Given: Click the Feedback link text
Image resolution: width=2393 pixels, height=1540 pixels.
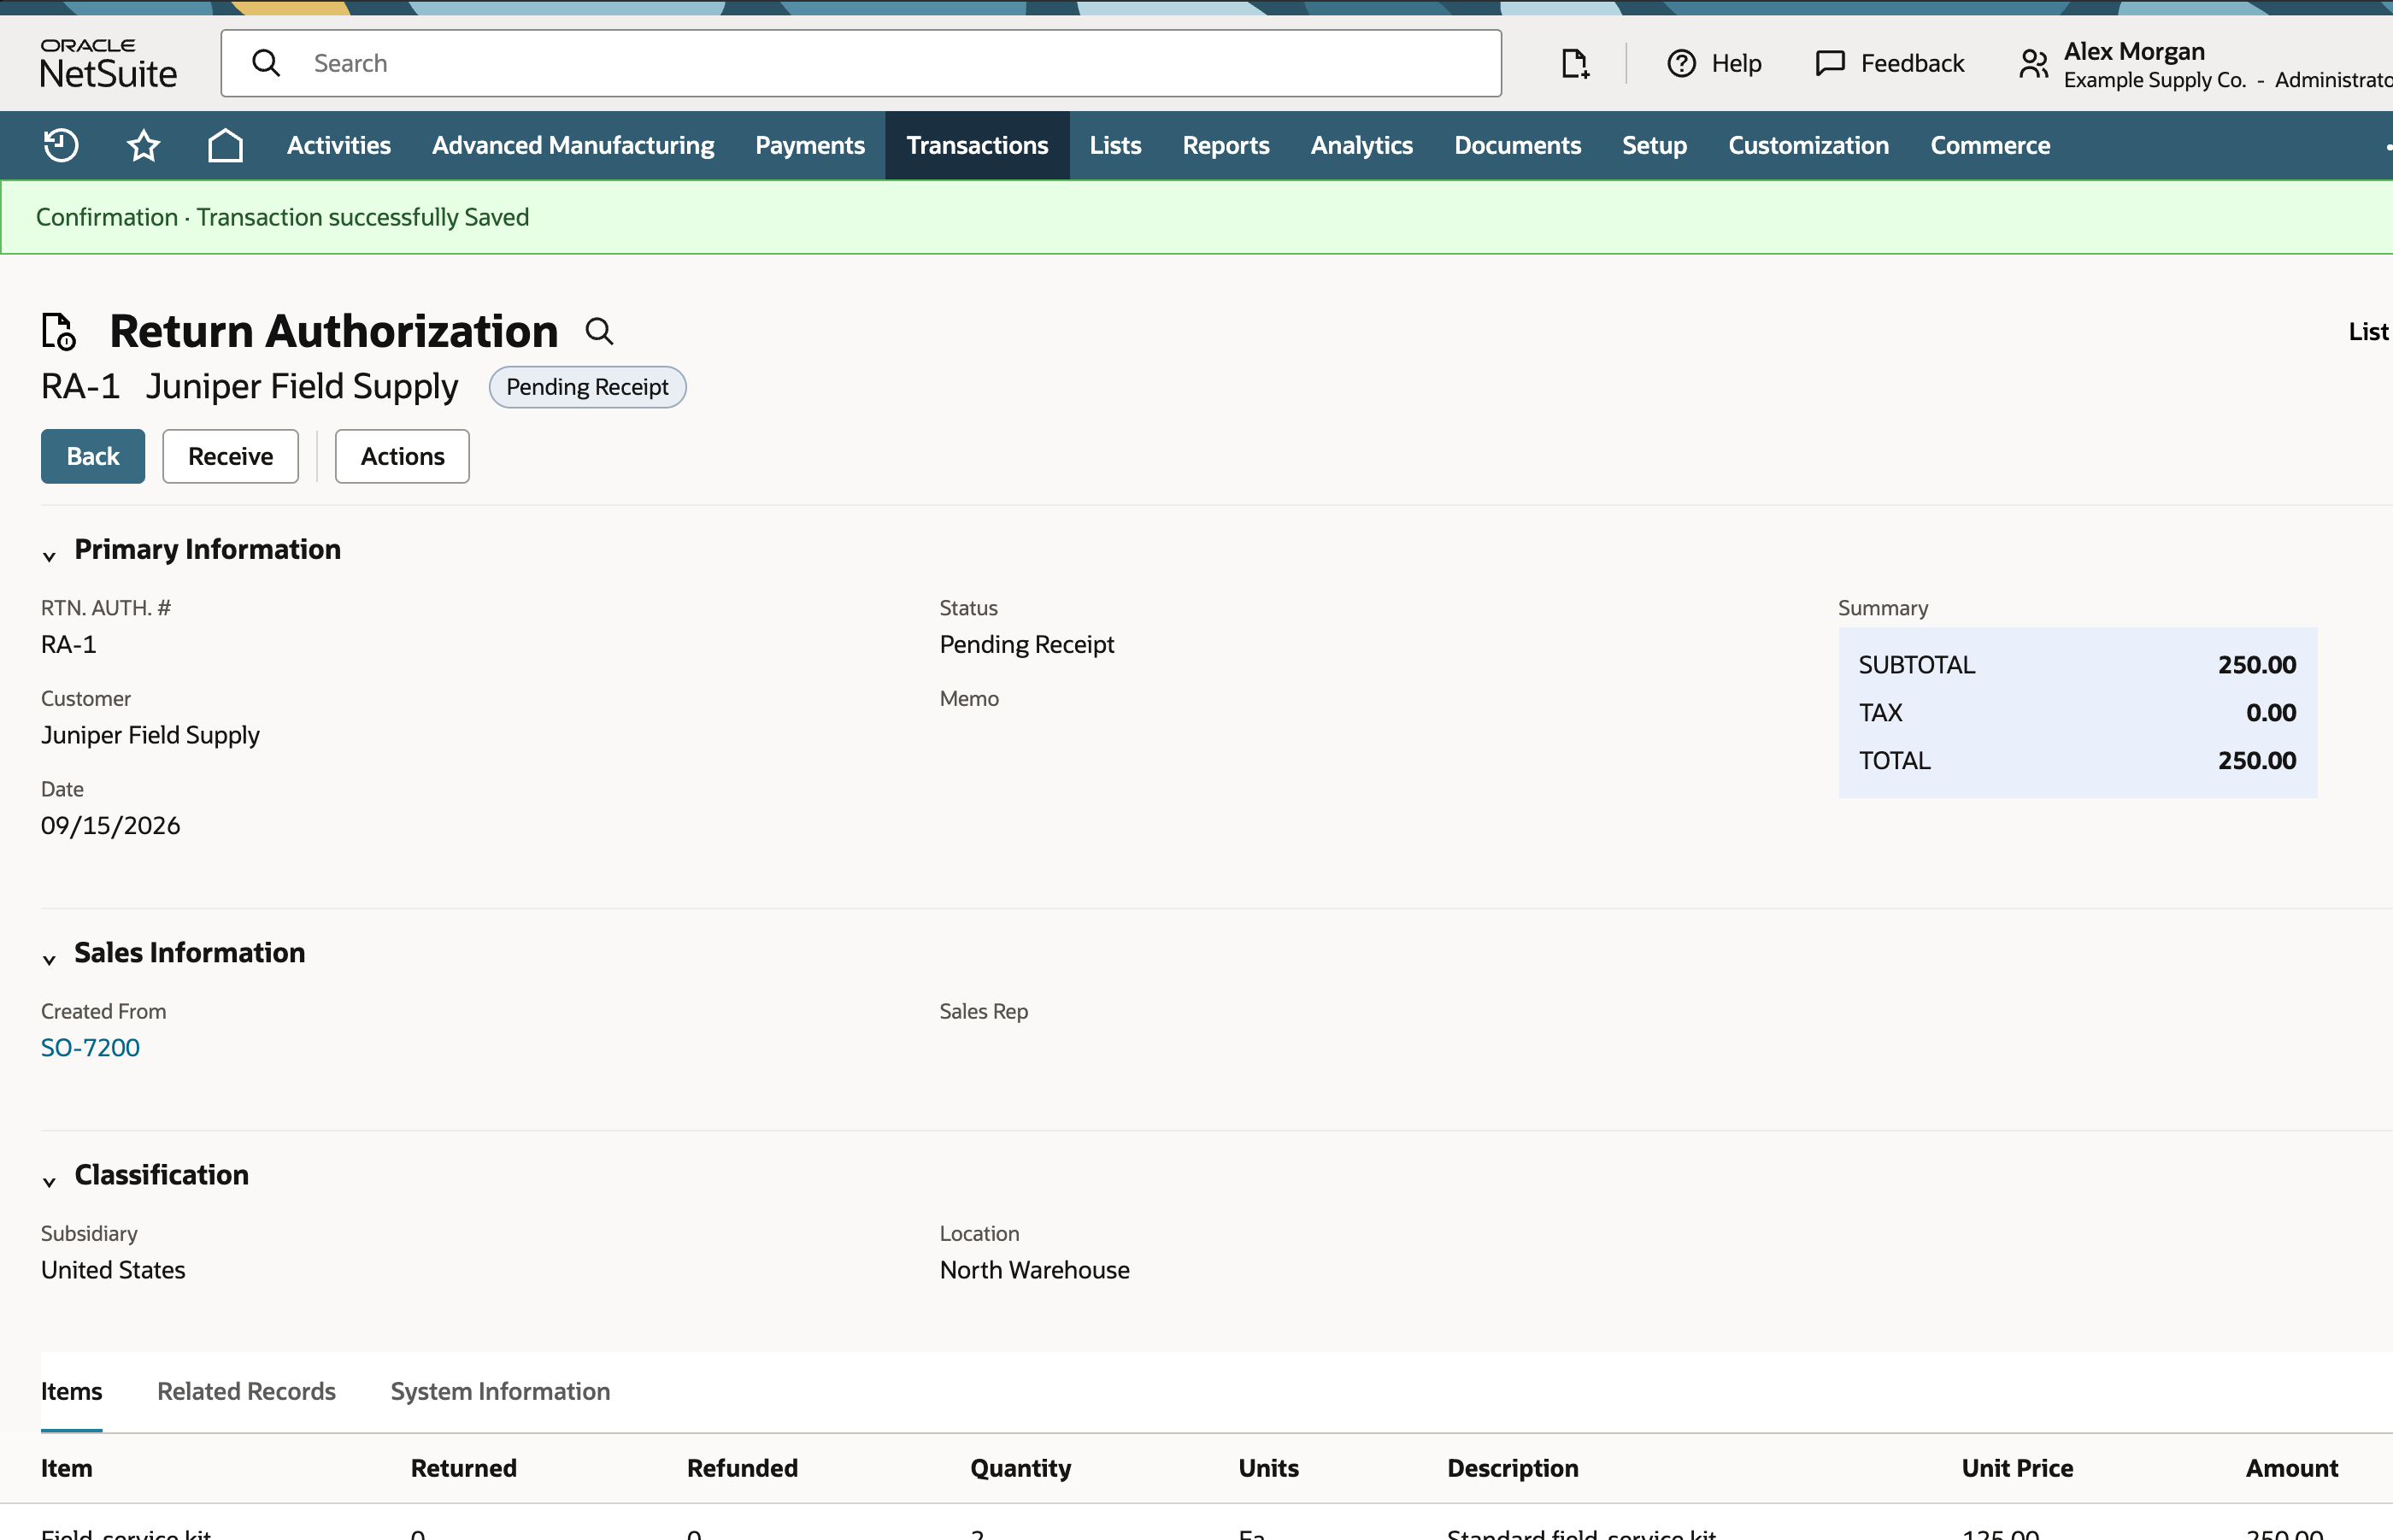Looking at the screenshot, I should [1912, 63].
